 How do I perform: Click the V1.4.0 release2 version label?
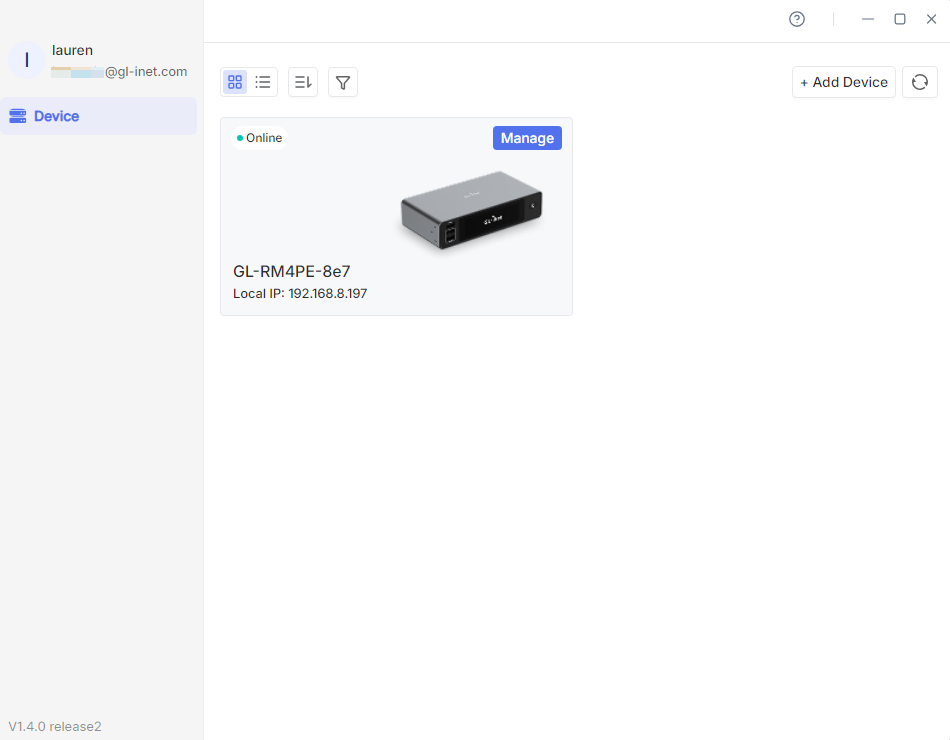[55, 726]
